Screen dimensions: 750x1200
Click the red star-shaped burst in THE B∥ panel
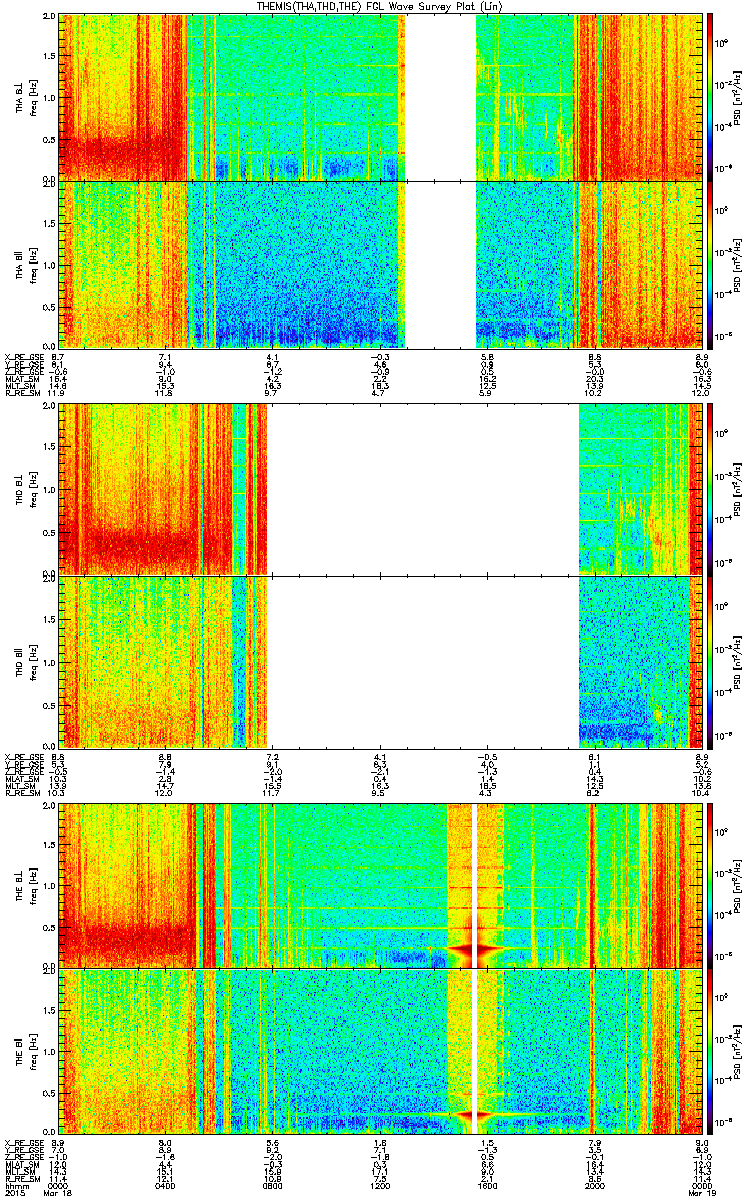[474, 1114]
